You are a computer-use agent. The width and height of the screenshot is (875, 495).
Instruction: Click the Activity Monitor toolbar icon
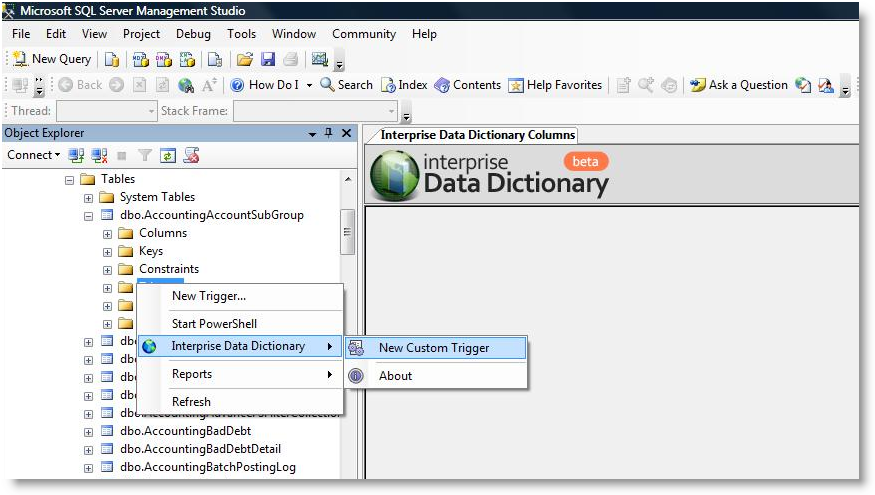[320, 59]
